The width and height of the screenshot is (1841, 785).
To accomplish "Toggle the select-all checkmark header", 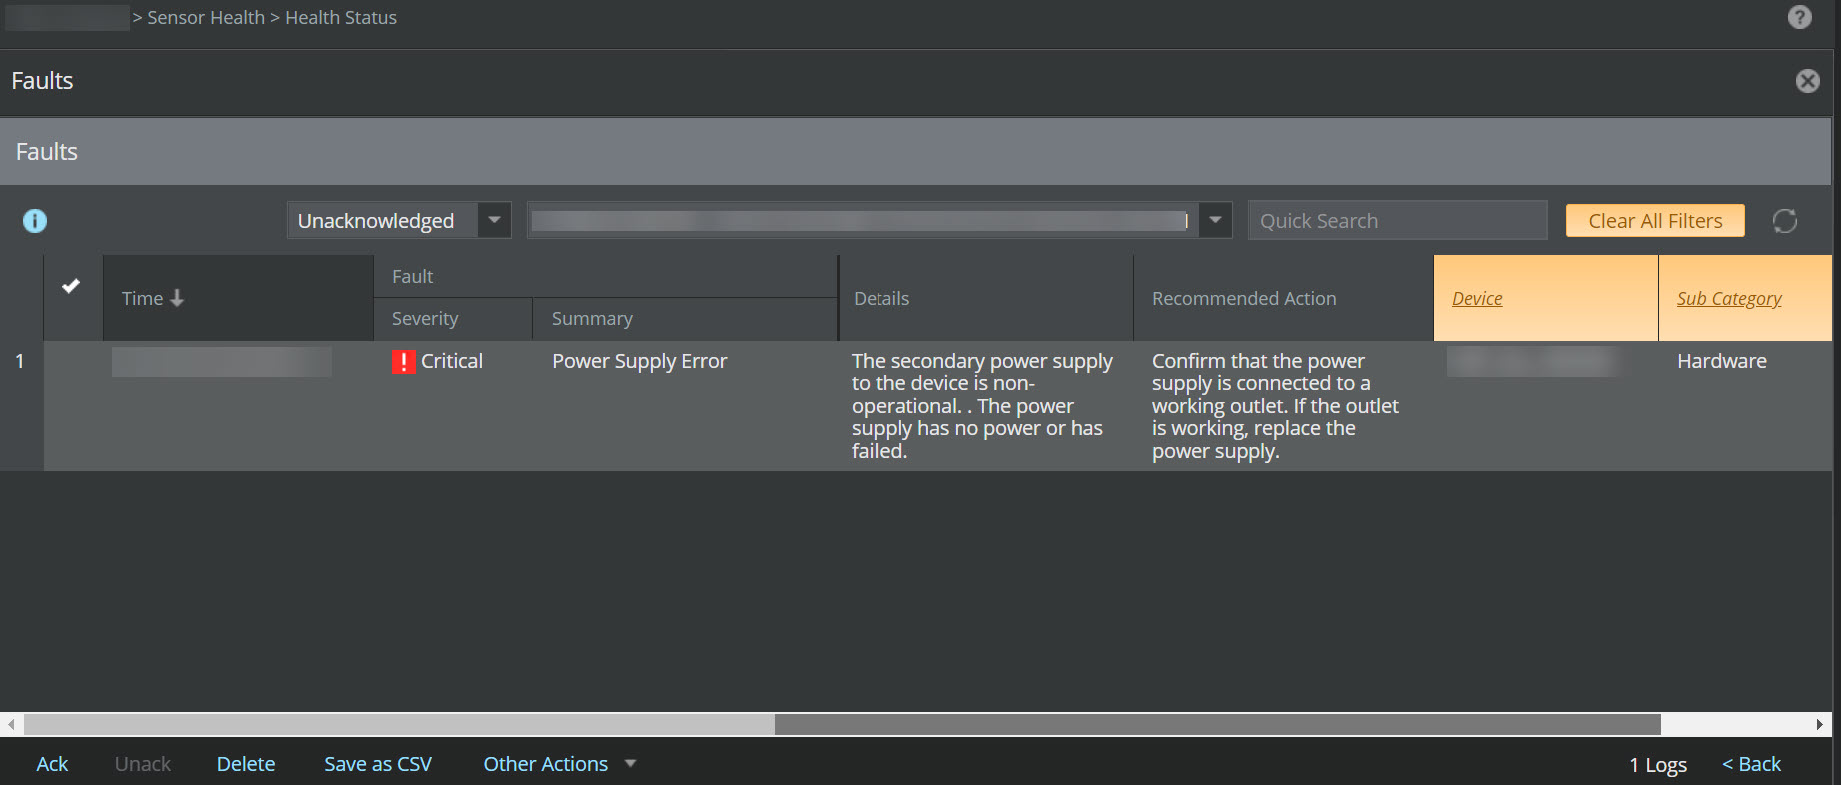I will tap(71, 286).
